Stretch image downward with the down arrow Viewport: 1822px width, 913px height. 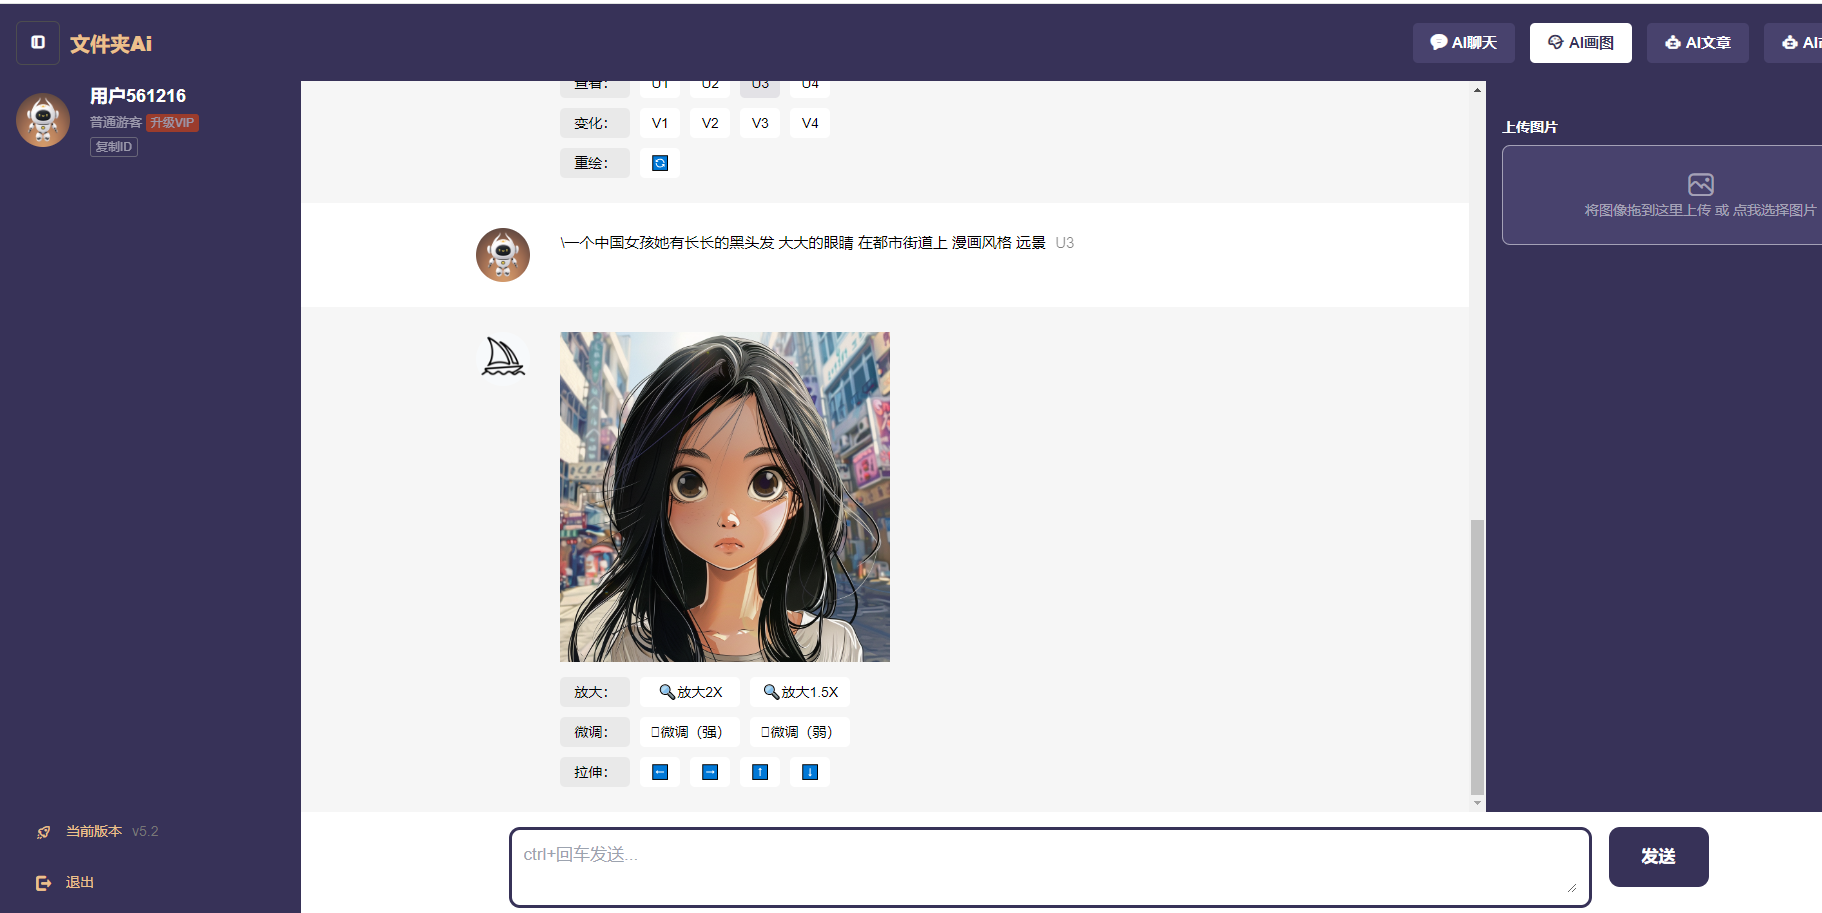[810, 772]
